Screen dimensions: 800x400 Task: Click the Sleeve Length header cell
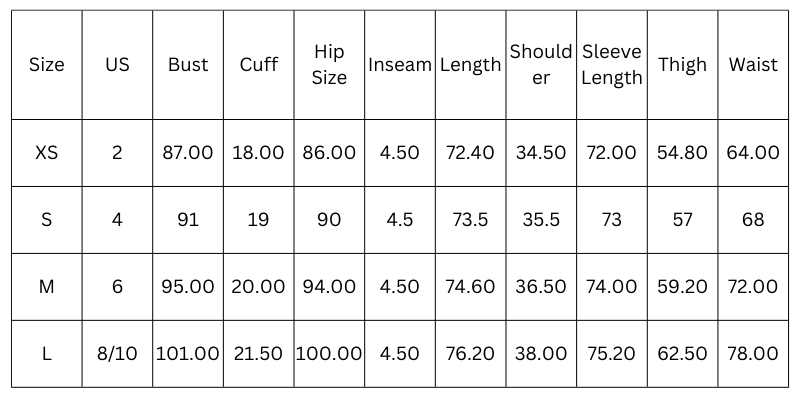(x=611, y=65)
